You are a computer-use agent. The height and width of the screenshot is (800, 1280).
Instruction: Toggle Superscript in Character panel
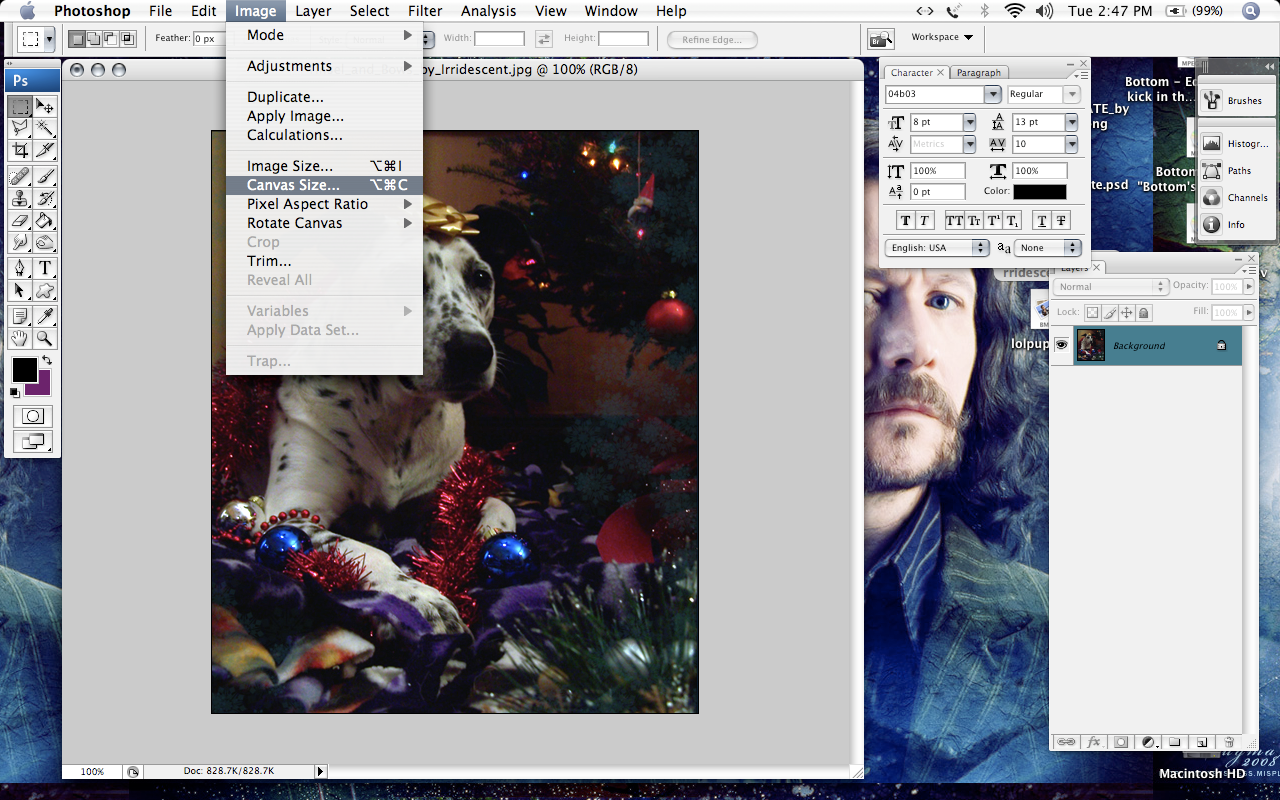pyautogui.click(x=993, y=221)
